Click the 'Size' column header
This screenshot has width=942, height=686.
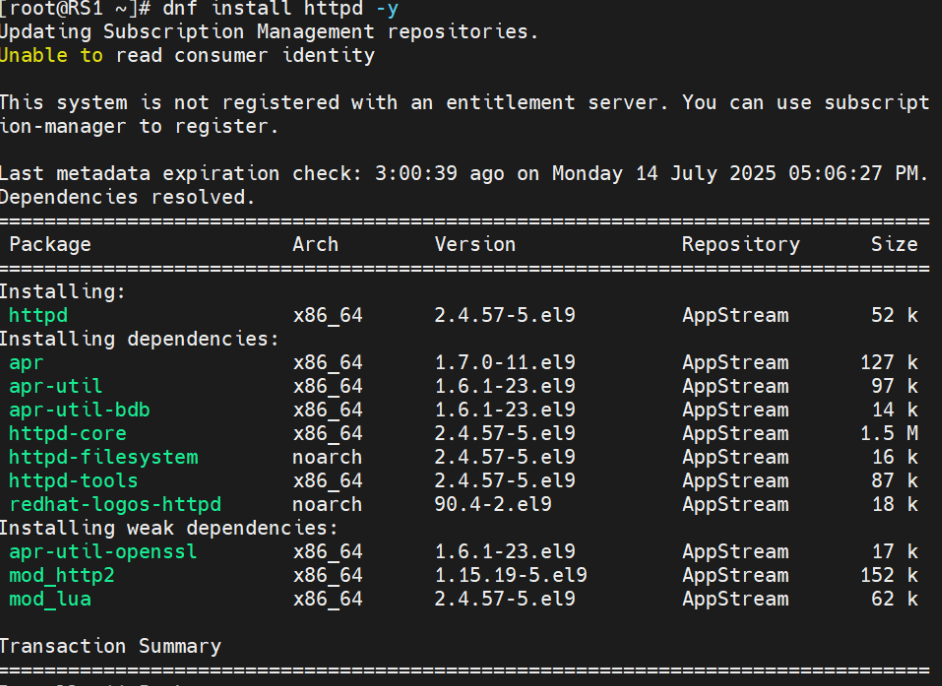895,244
